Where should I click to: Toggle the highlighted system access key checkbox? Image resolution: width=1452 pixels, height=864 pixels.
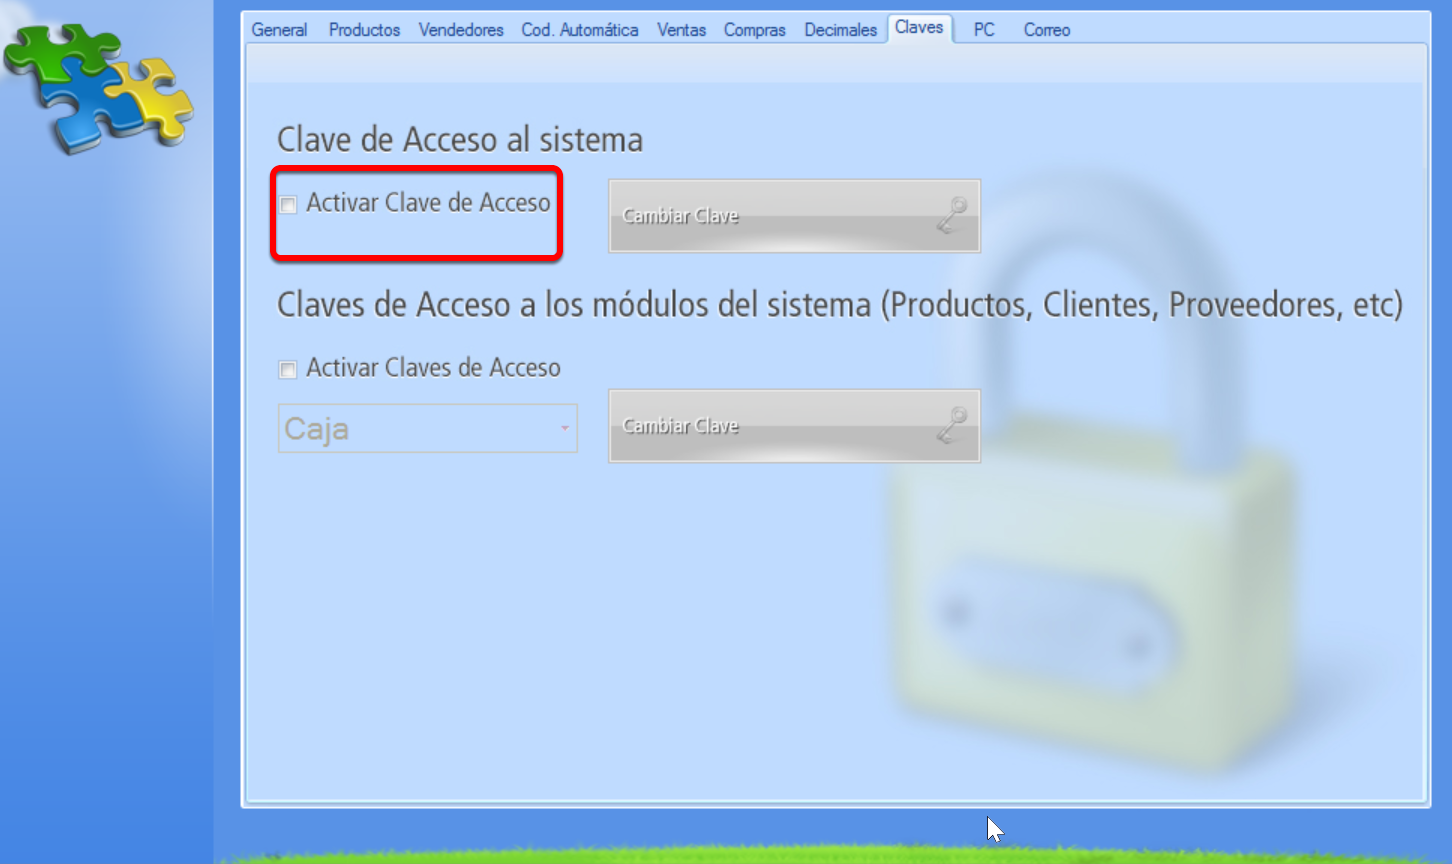pos(288,204)
